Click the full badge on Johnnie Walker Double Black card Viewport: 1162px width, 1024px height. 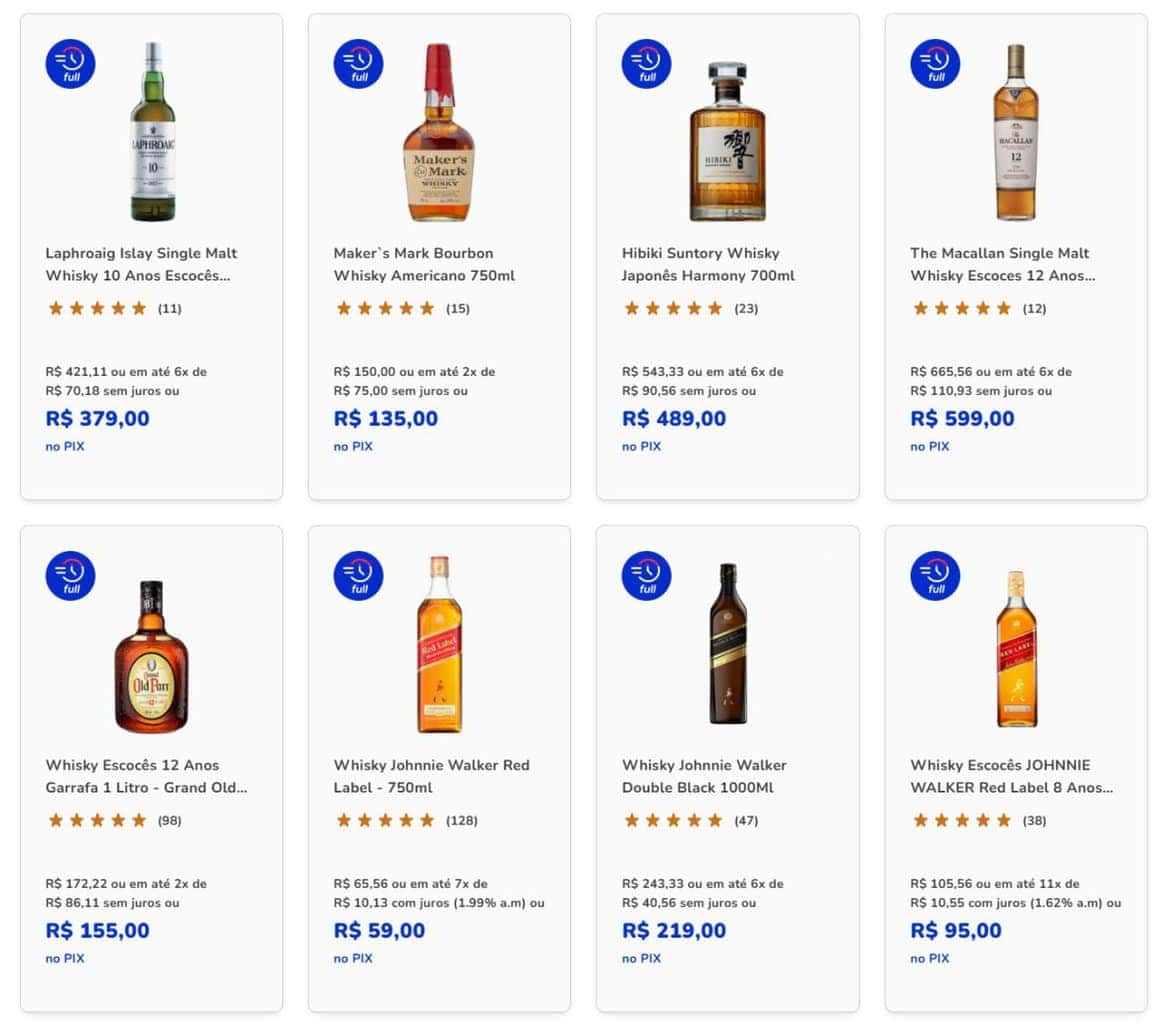click(x=646, y=575)
